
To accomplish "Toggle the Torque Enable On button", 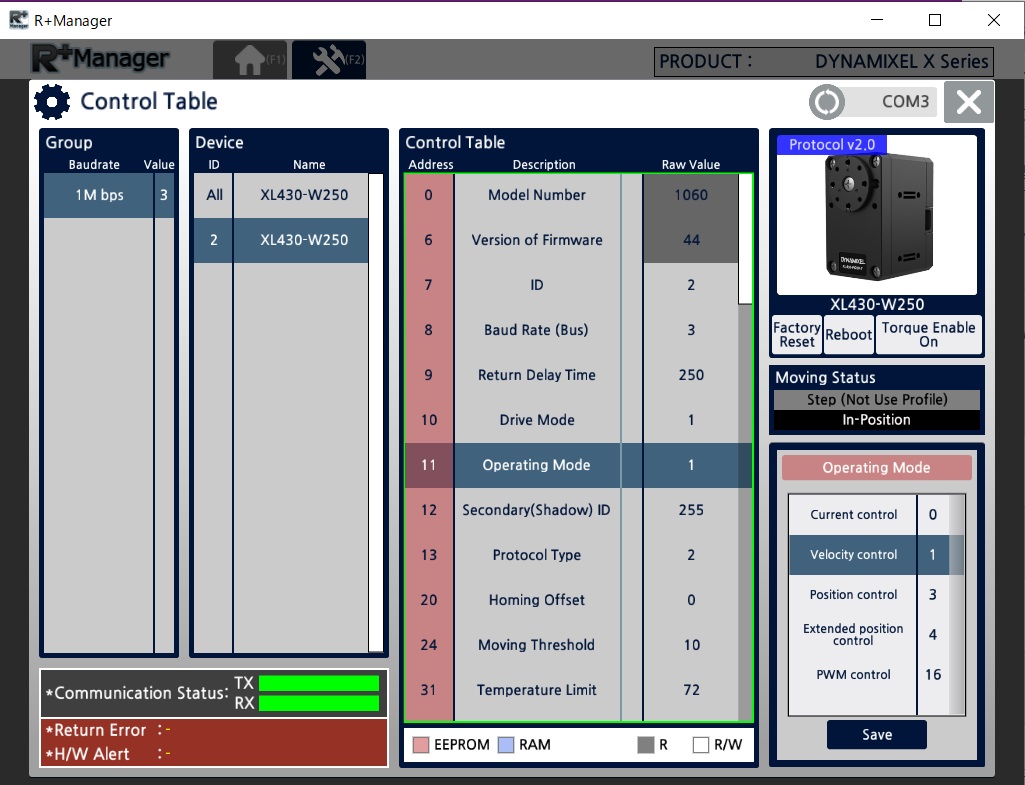I will pos(928,335).
